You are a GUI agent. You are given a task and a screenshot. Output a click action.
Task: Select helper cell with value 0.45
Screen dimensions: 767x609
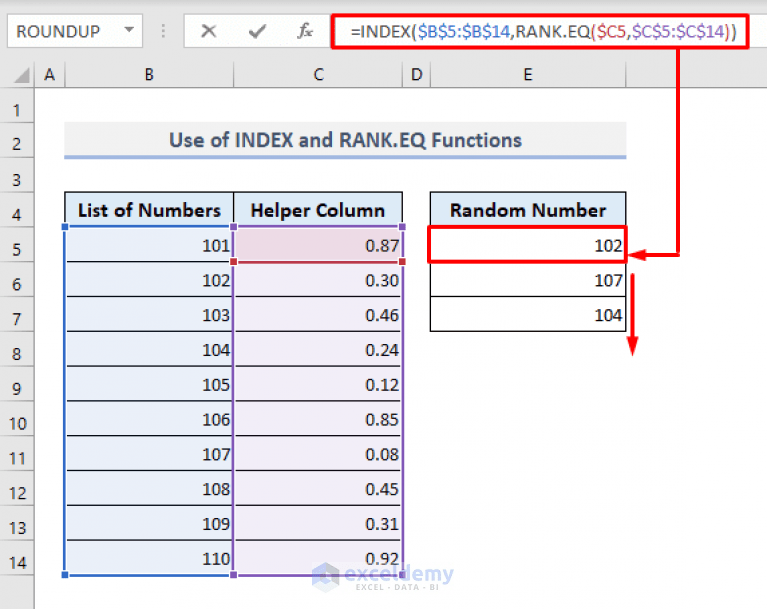[318, 489]
